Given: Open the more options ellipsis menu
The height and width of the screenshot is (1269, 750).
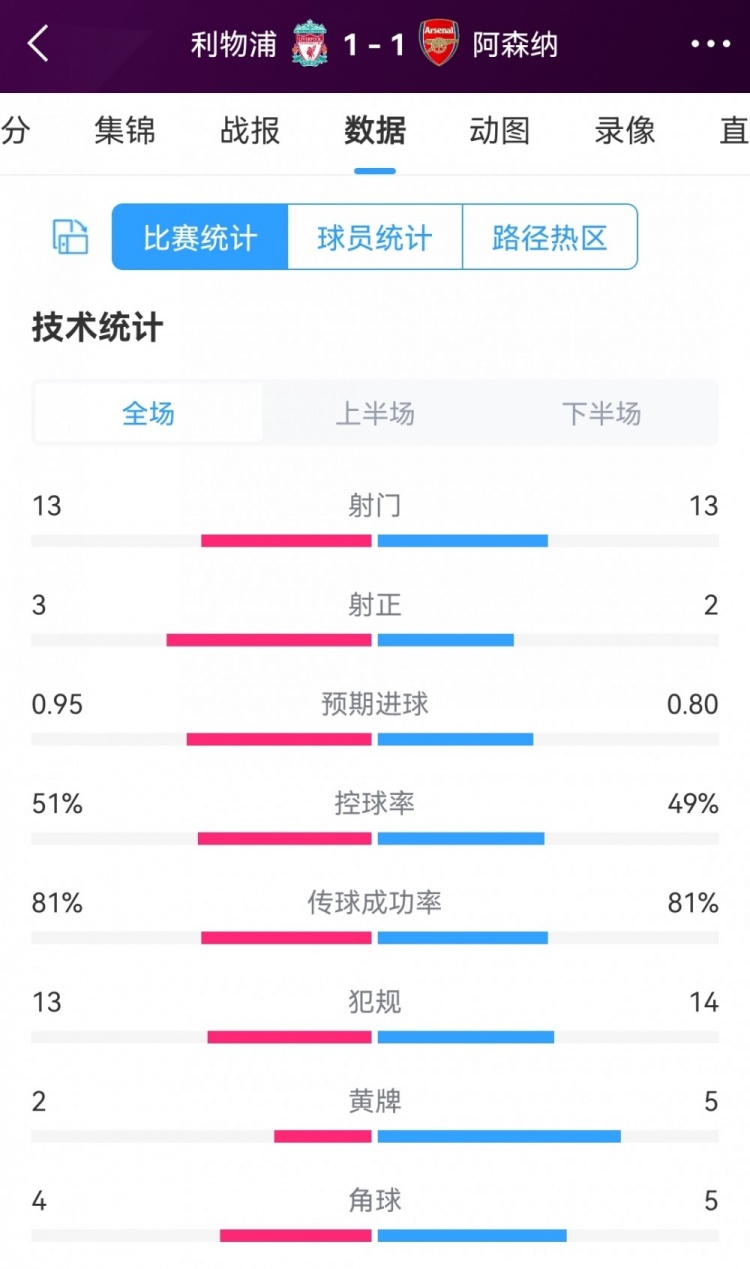Looking at the screenshot, I should pyautogui.click(x=711, y=44).
